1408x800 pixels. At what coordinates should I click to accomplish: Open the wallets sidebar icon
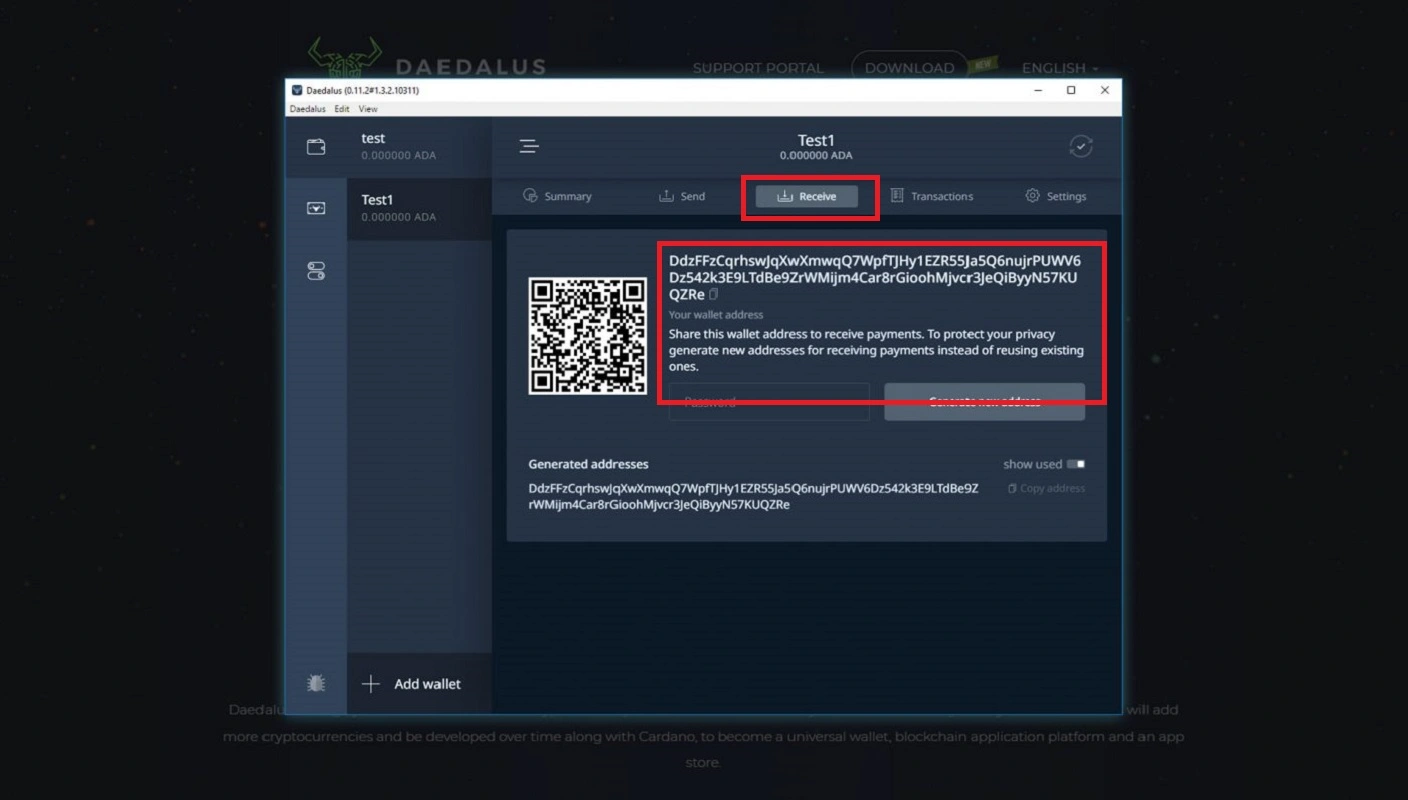pos(316,147)
